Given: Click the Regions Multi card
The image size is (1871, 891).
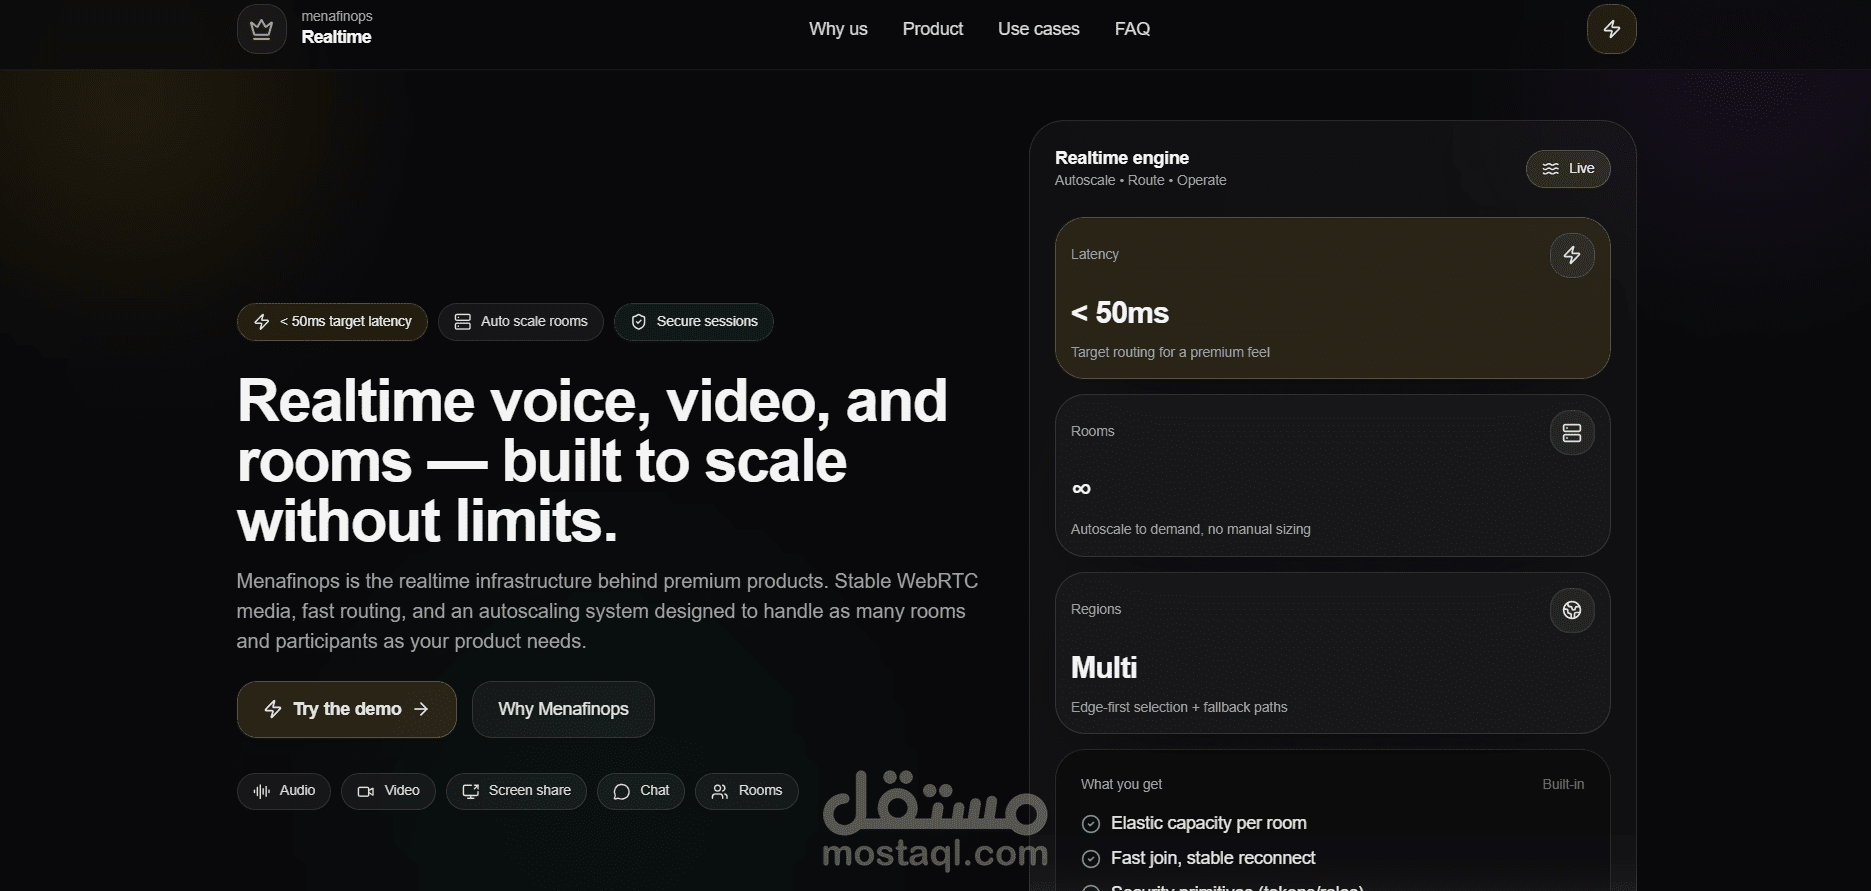Looking at the screenshot, I should pyautogui.click(x=1332, y=653).
